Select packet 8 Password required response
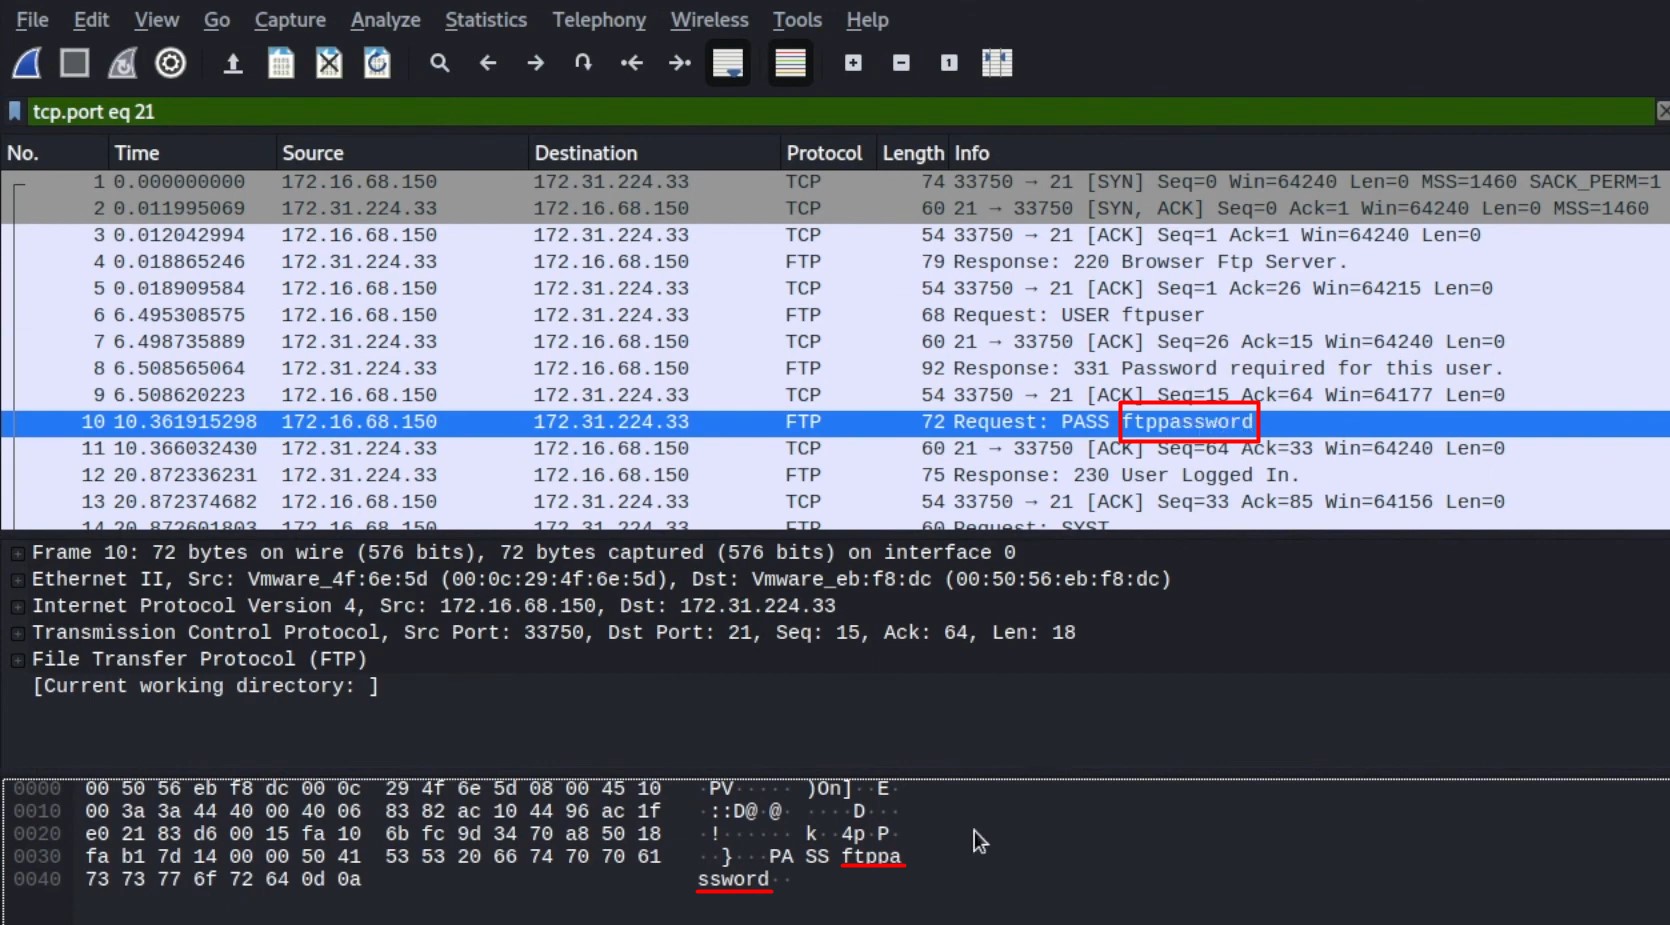 pyautogui.click(x=835, y=369)
